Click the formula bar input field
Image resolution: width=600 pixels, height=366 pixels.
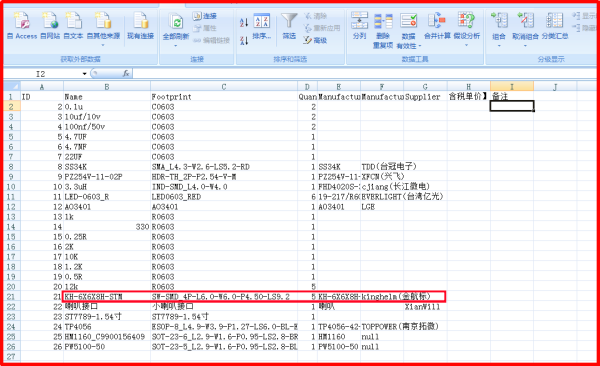[364, 74]
